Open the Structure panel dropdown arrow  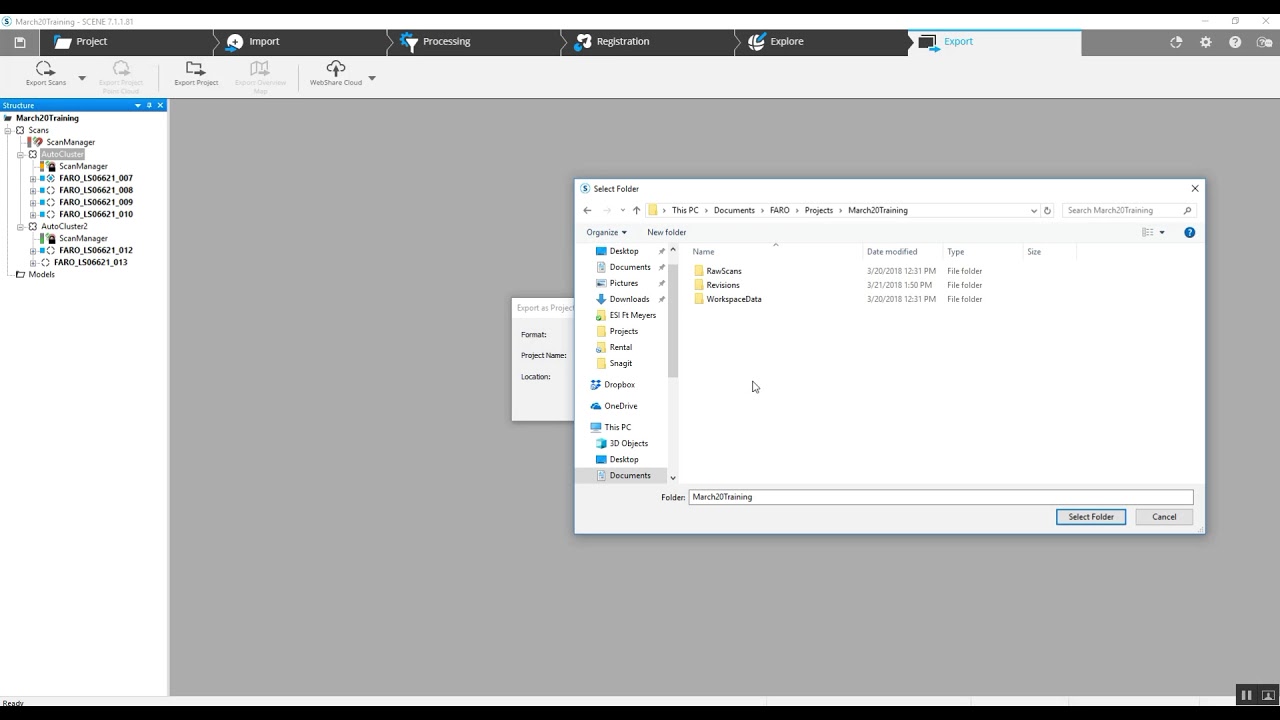tap(138, 105)
